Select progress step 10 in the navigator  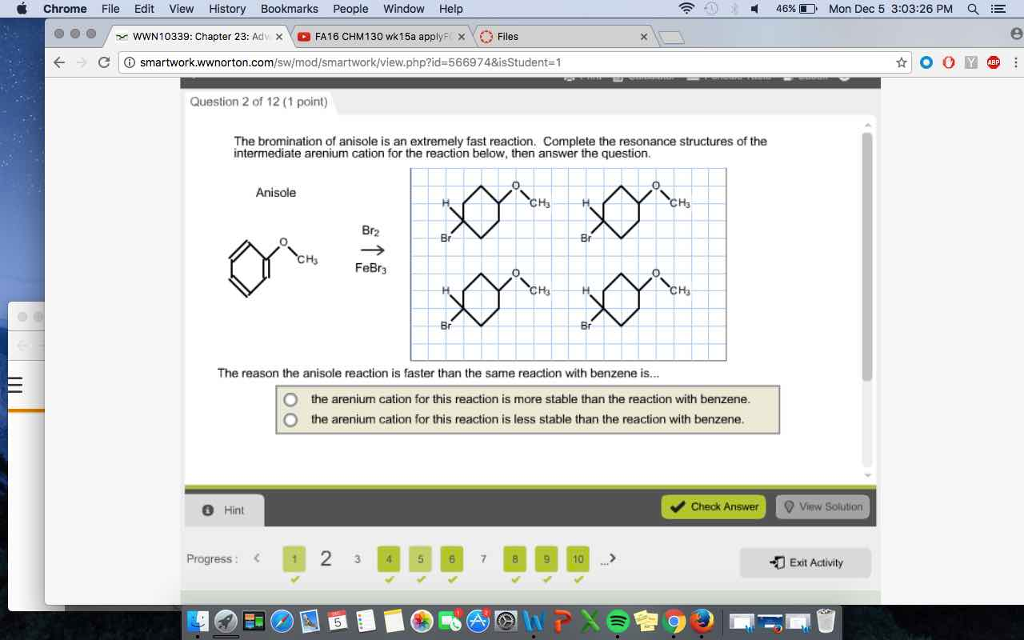(578, 559)
